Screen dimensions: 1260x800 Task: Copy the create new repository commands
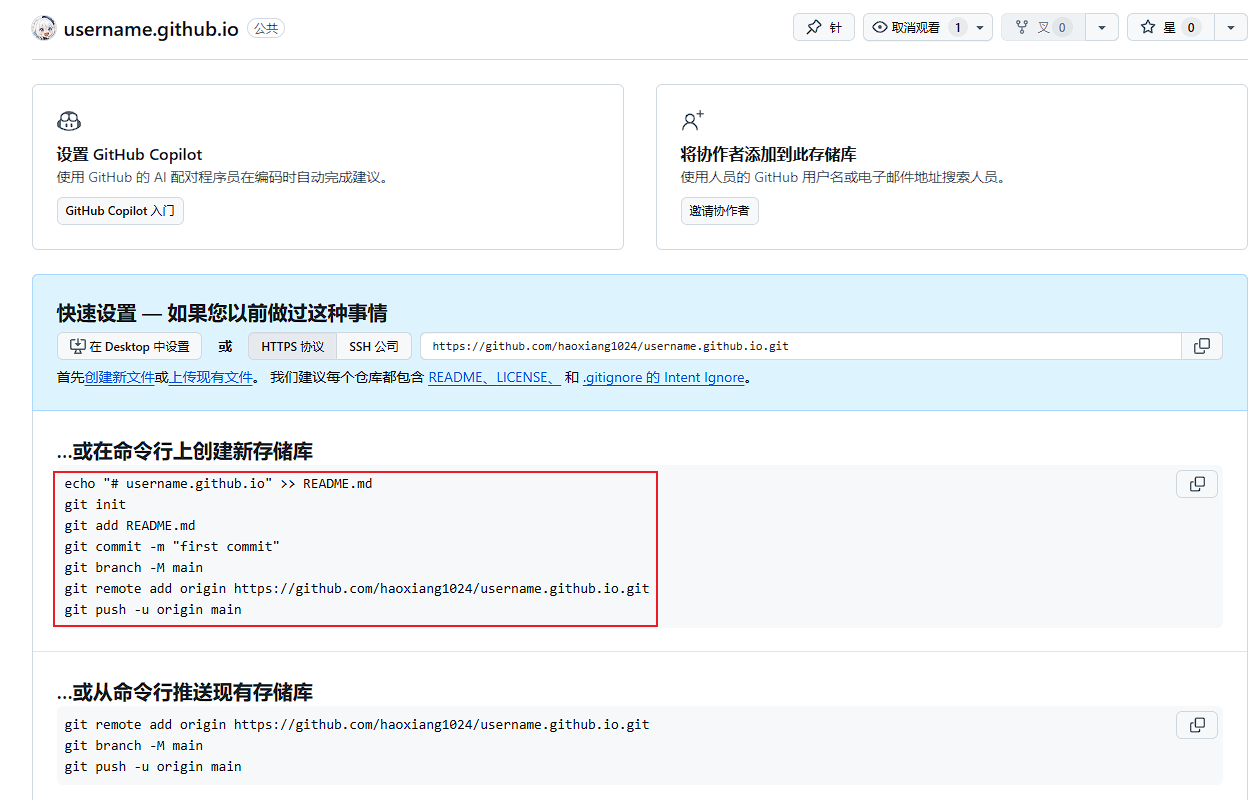click(1197, 484)
